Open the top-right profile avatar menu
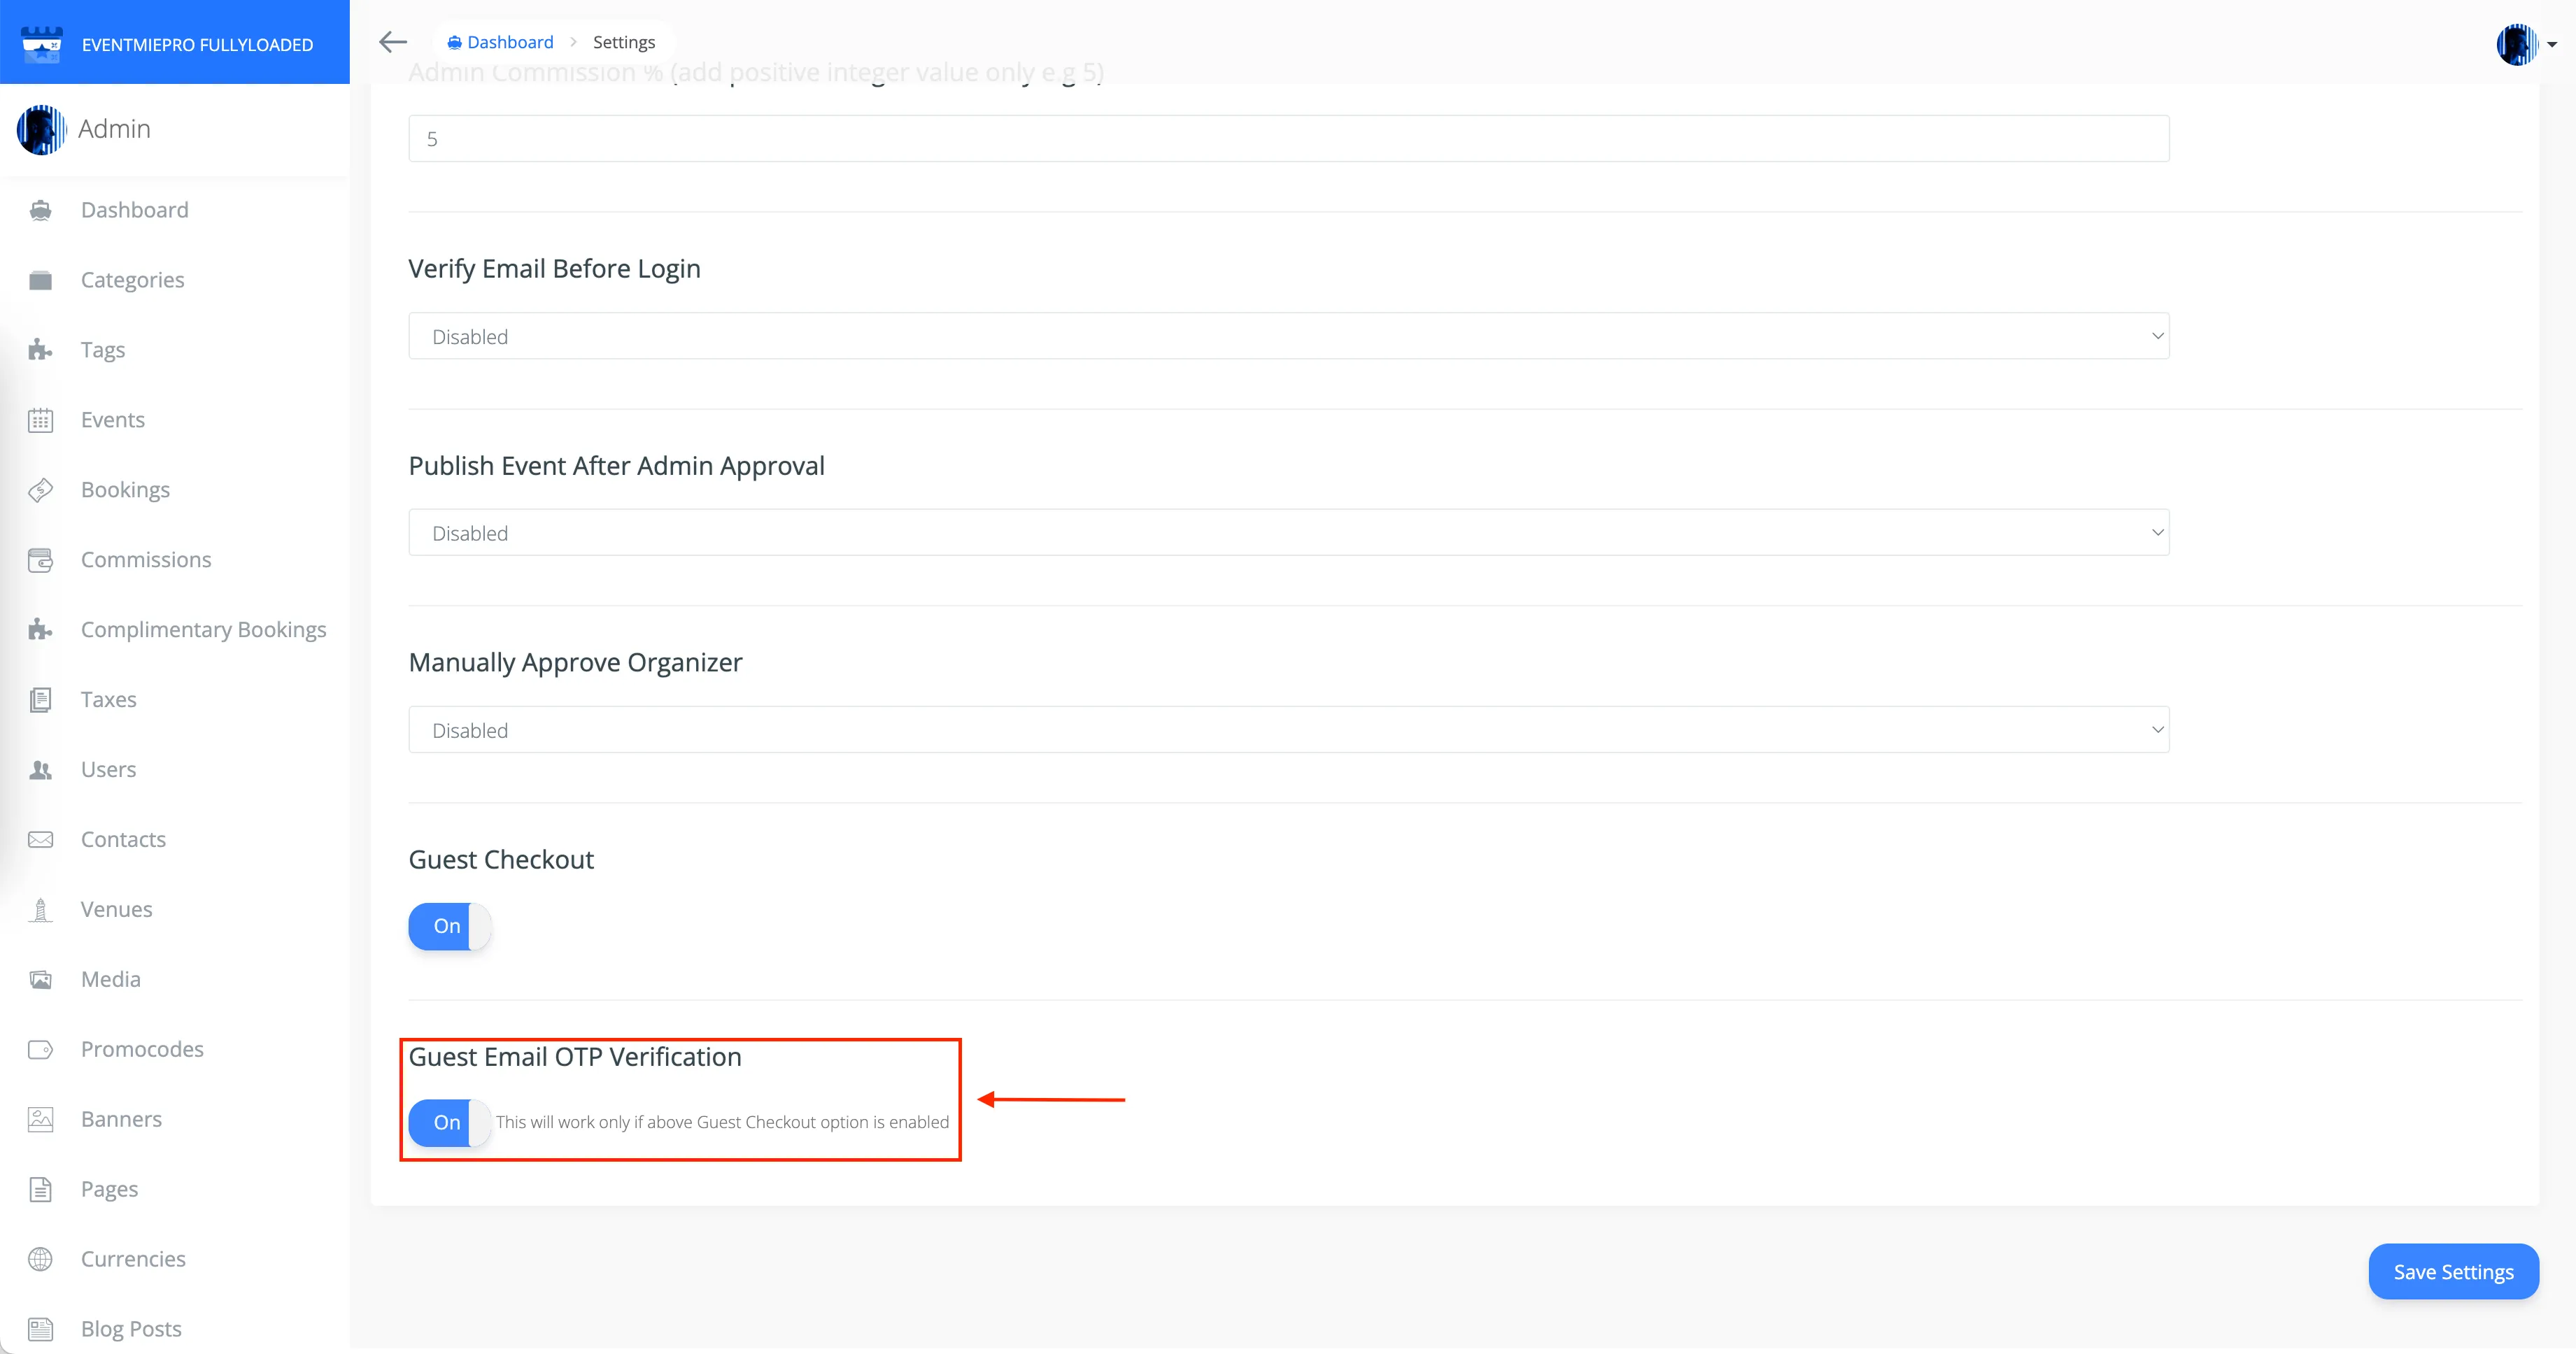Image resolution: width=2576 pixels, height=1354 pixels. (x=2526, y=44)
